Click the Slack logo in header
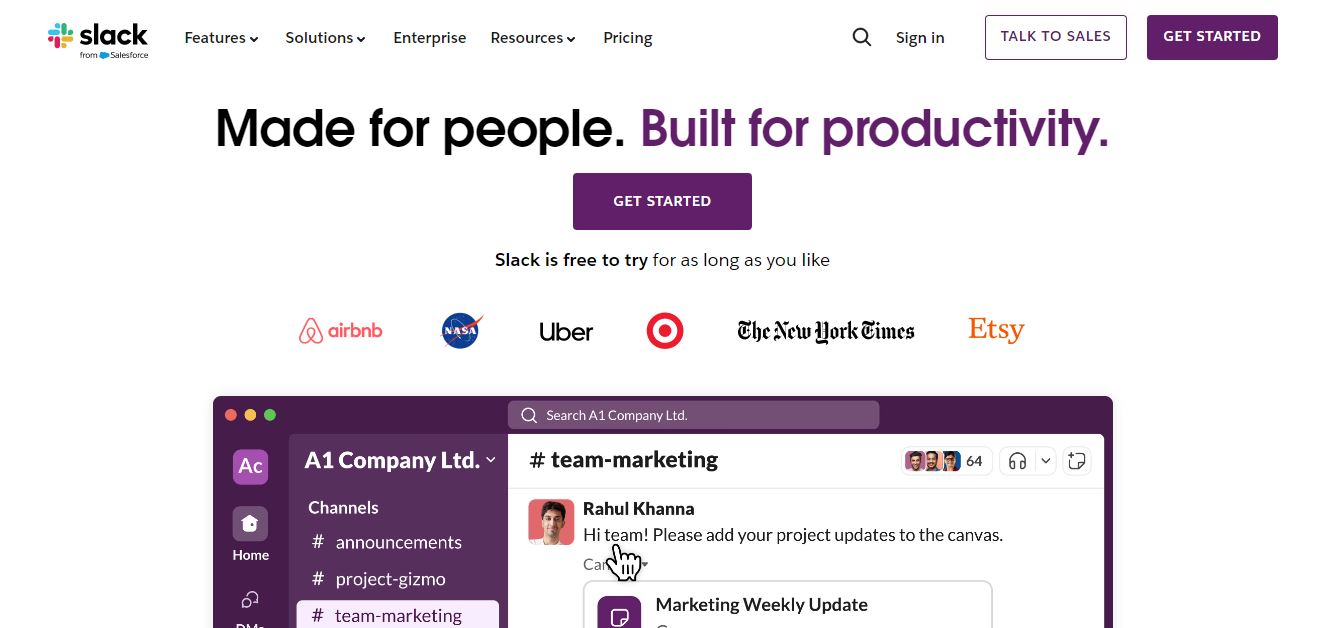This screenshot has width=1320, height=628. tap(98, 38)
